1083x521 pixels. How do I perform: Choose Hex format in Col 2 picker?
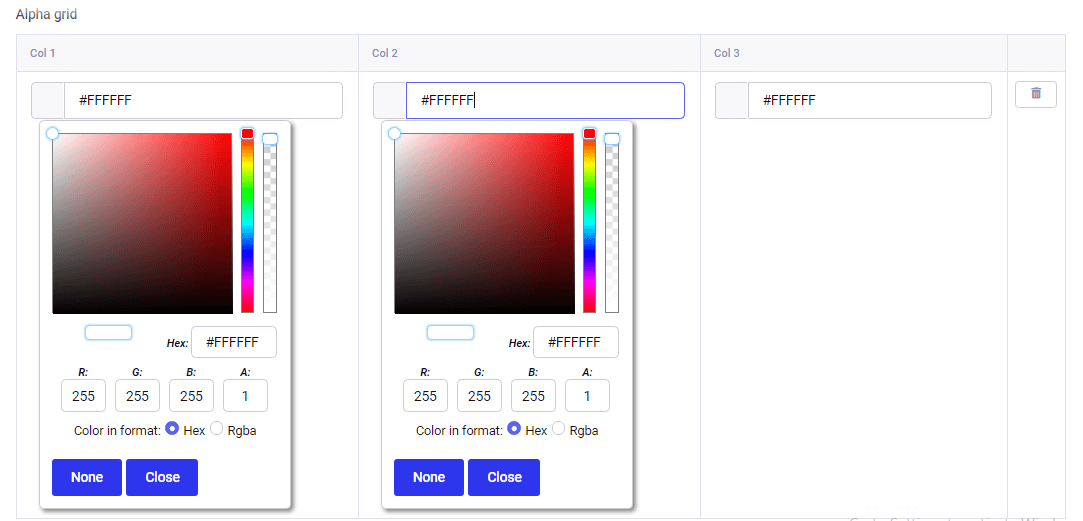coord(514,429)
